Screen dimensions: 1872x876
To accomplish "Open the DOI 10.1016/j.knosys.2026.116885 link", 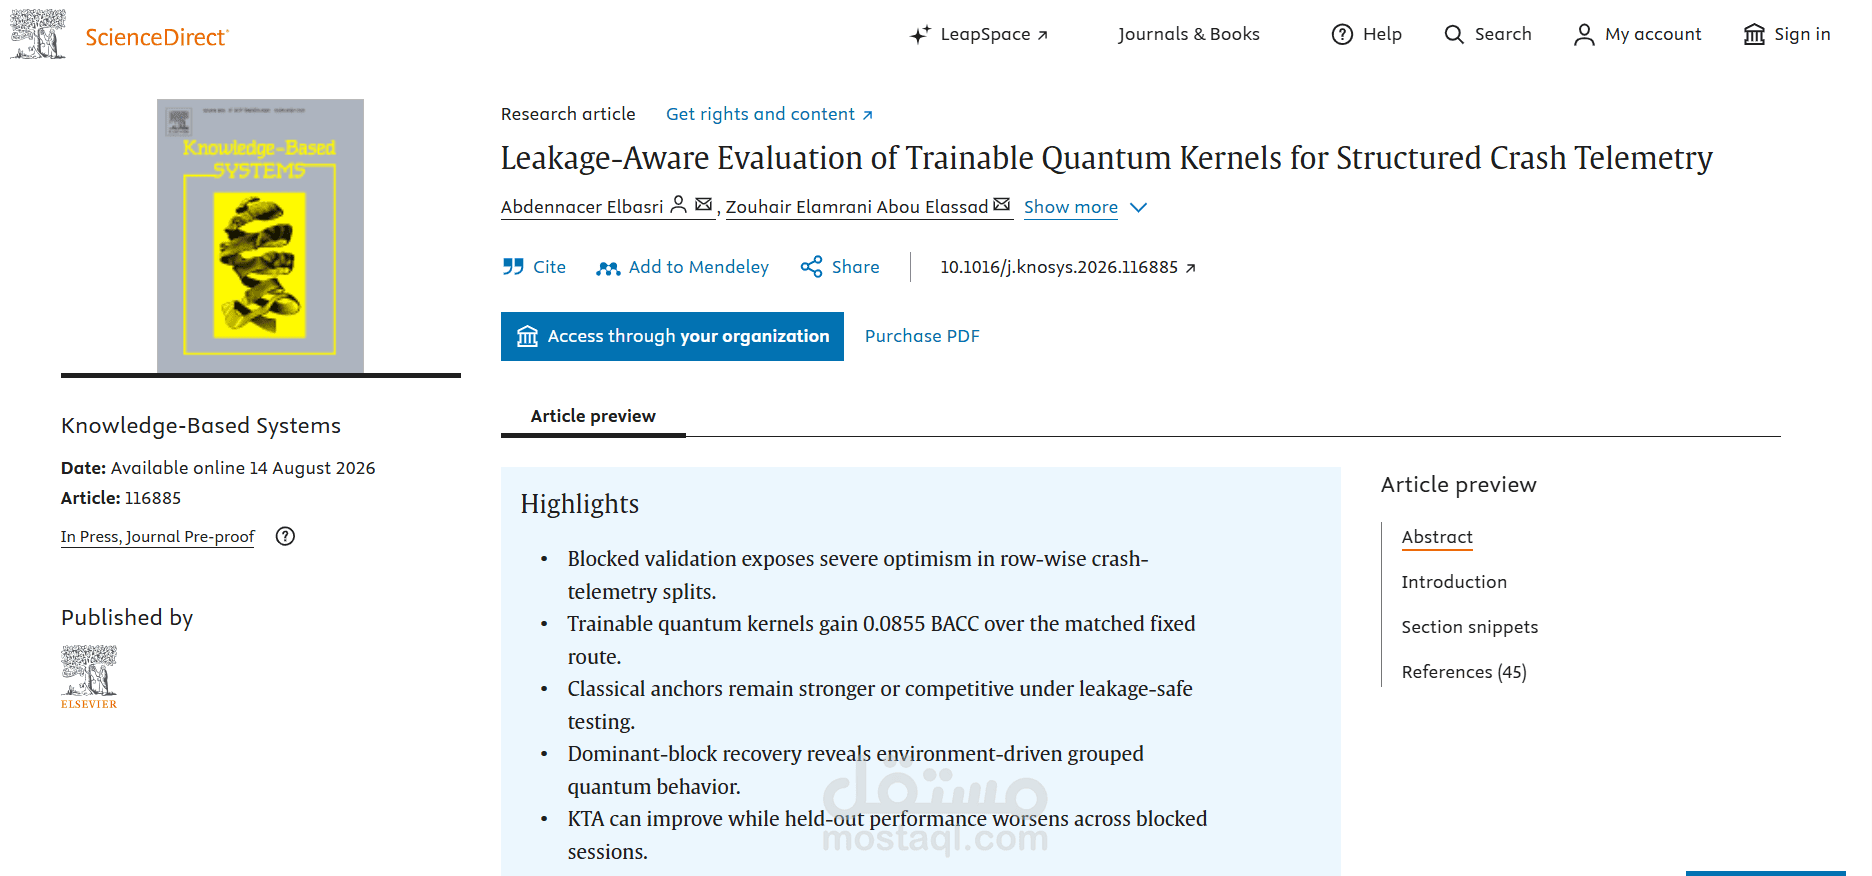I will (x=1068, y=267).
